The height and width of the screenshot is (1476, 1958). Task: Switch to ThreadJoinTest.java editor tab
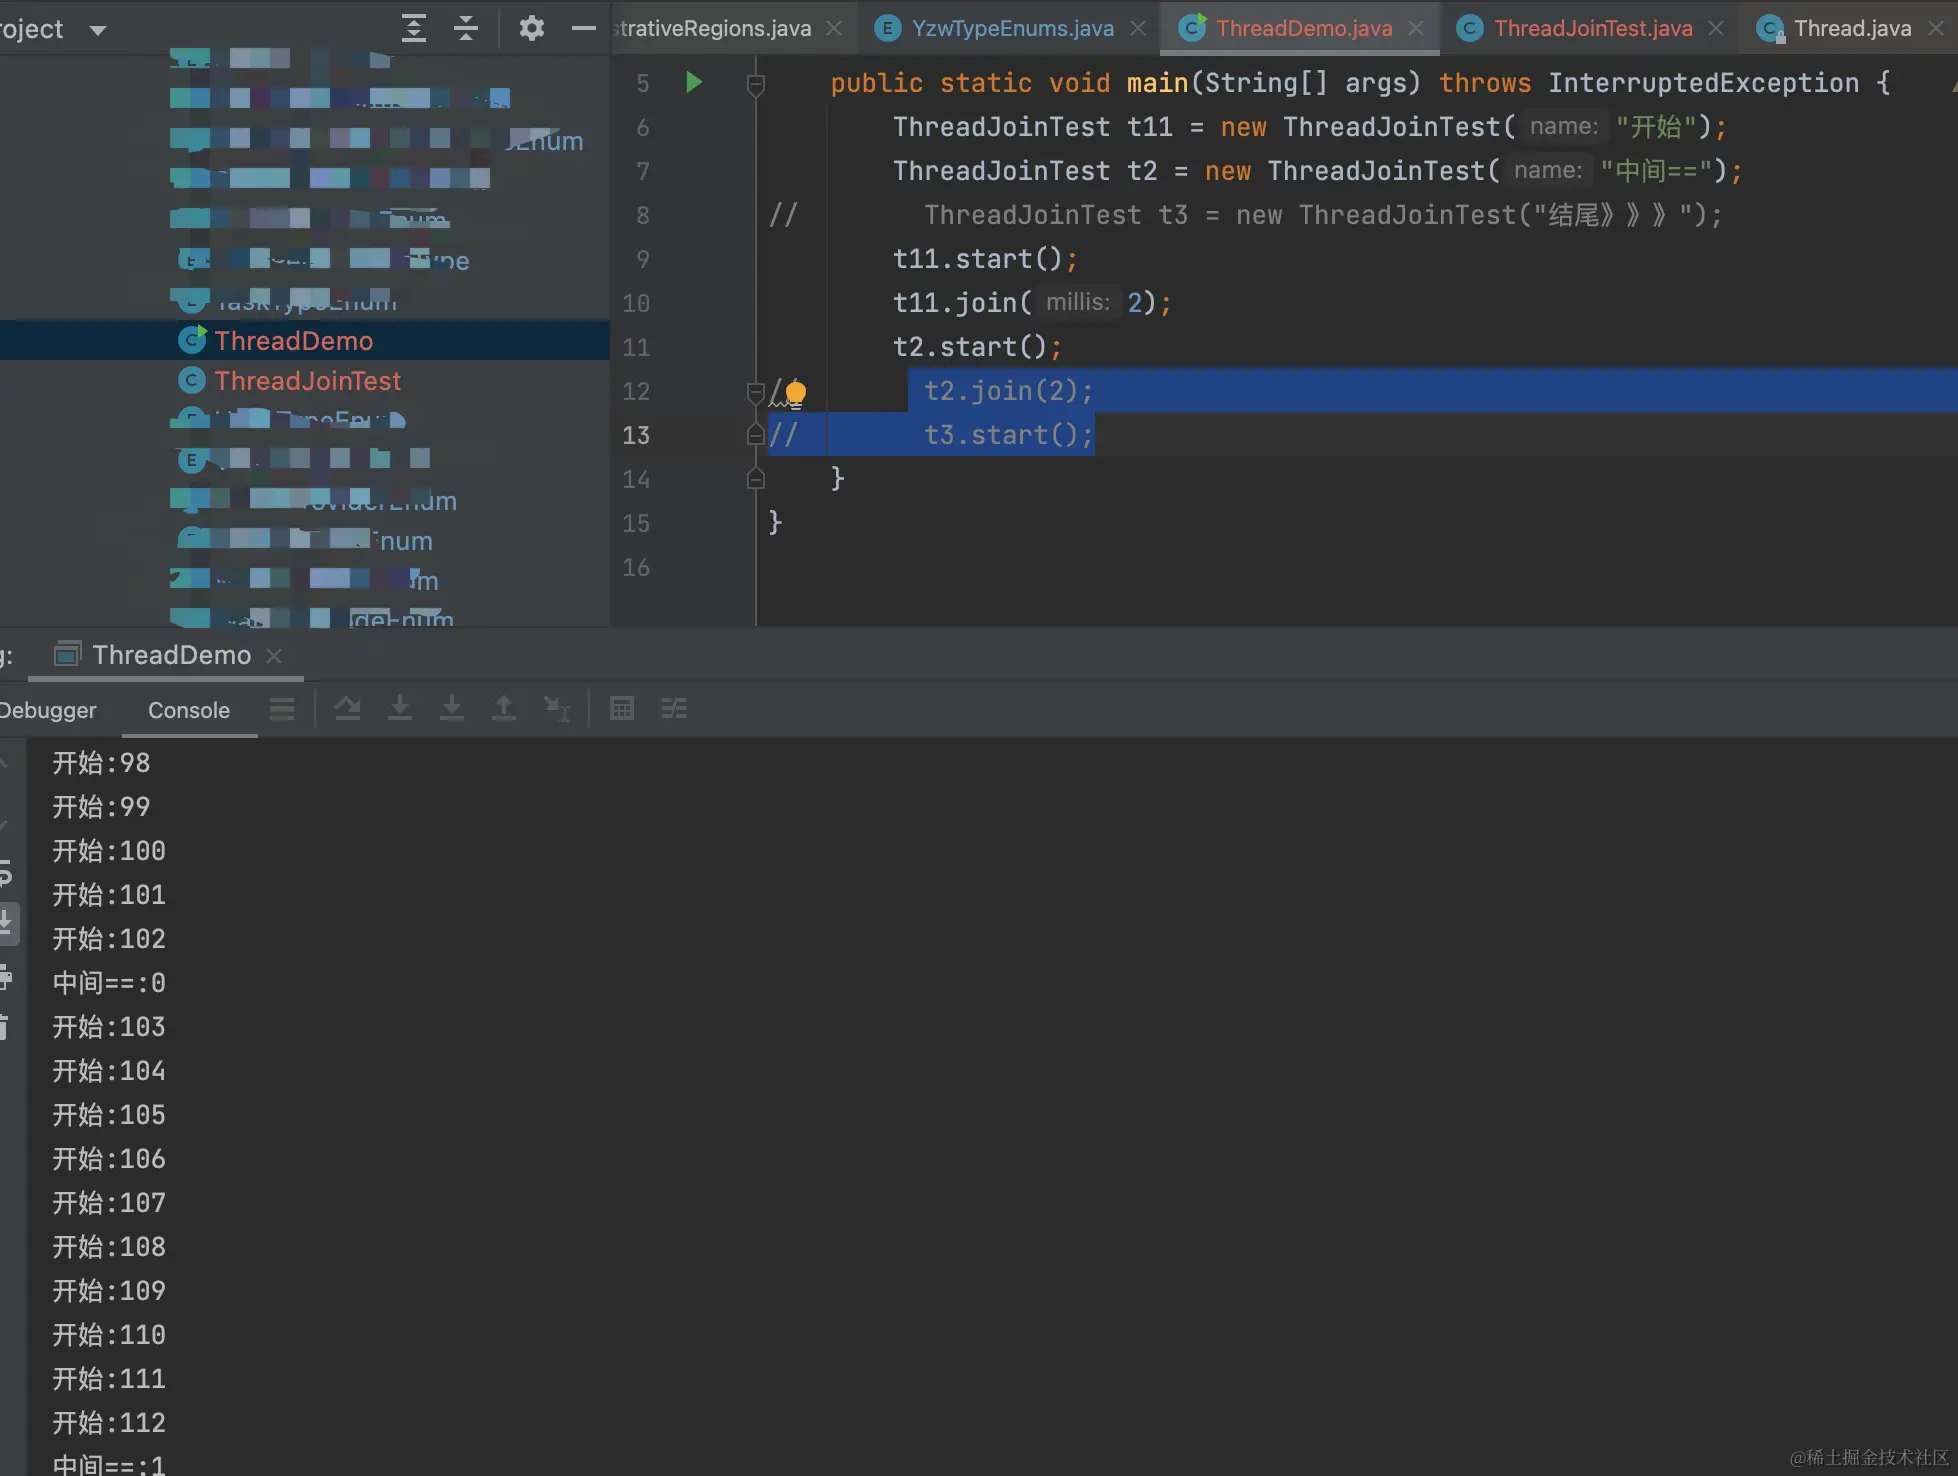[1592, 28]
